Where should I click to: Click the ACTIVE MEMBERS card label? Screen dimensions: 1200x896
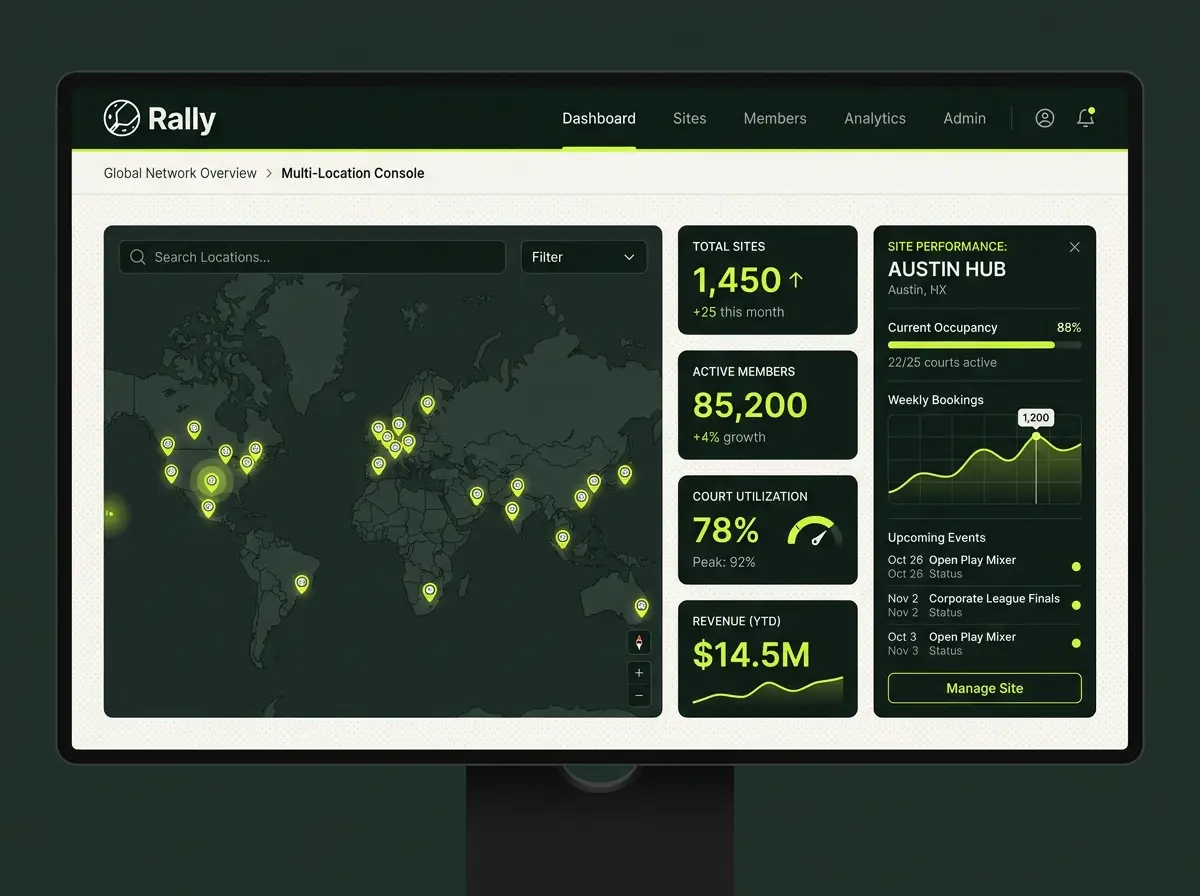[744, 371]
